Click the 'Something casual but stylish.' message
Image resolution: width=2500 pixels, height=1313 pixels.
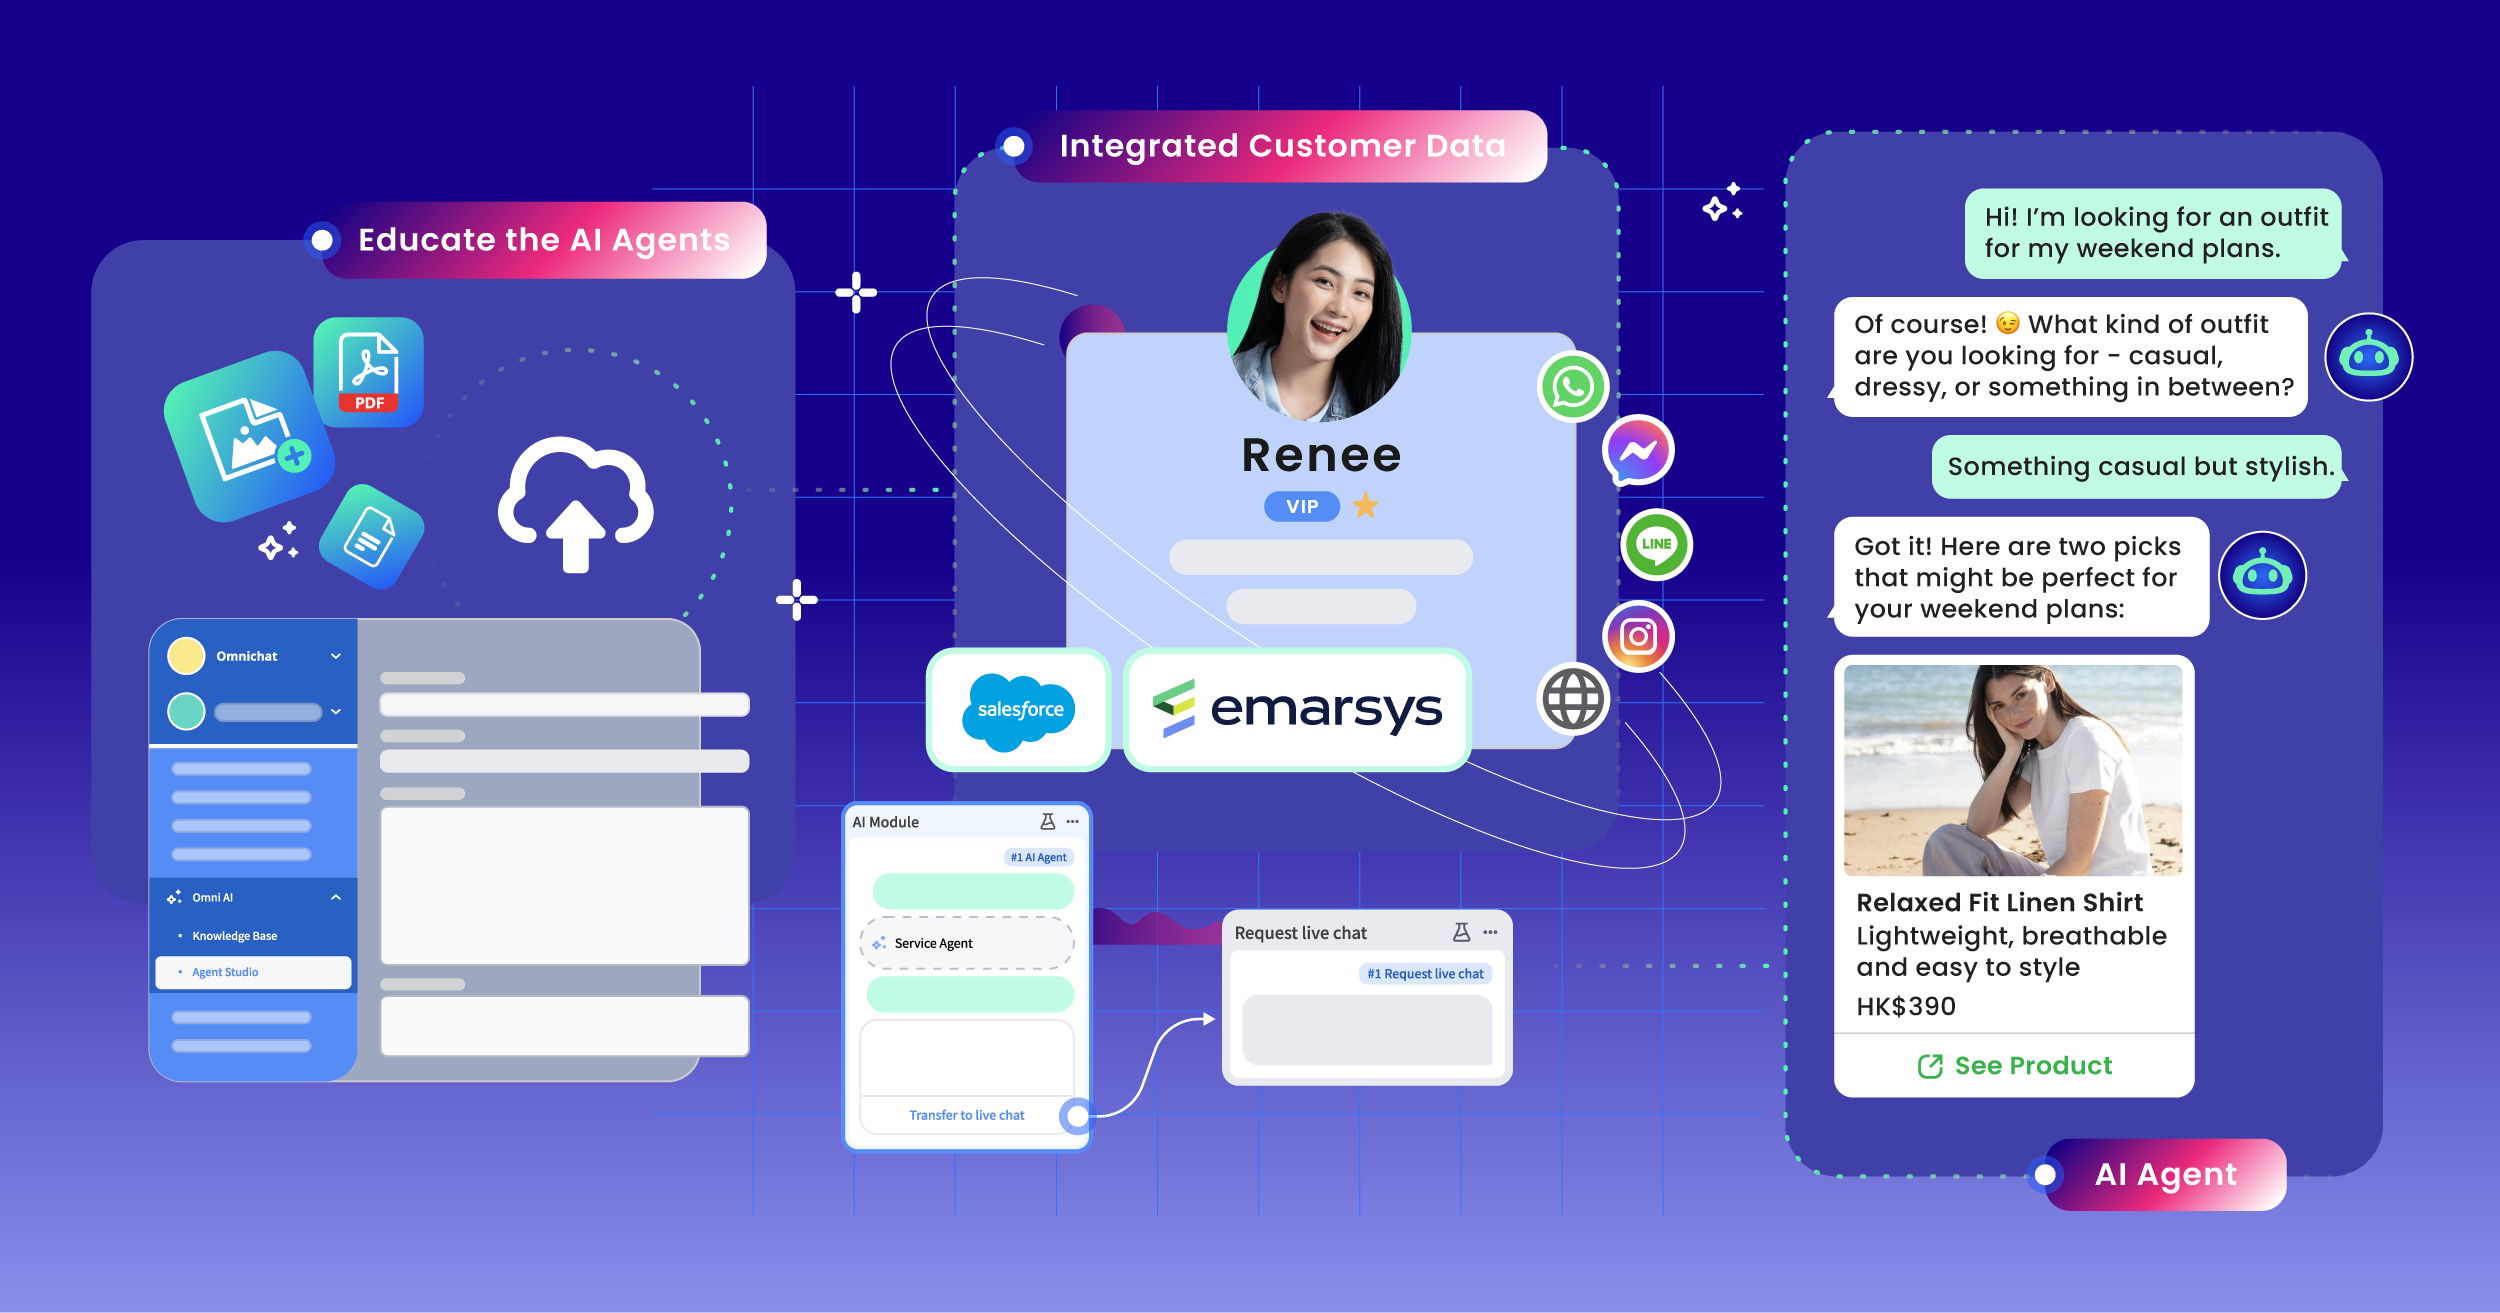coord(2136,466)
